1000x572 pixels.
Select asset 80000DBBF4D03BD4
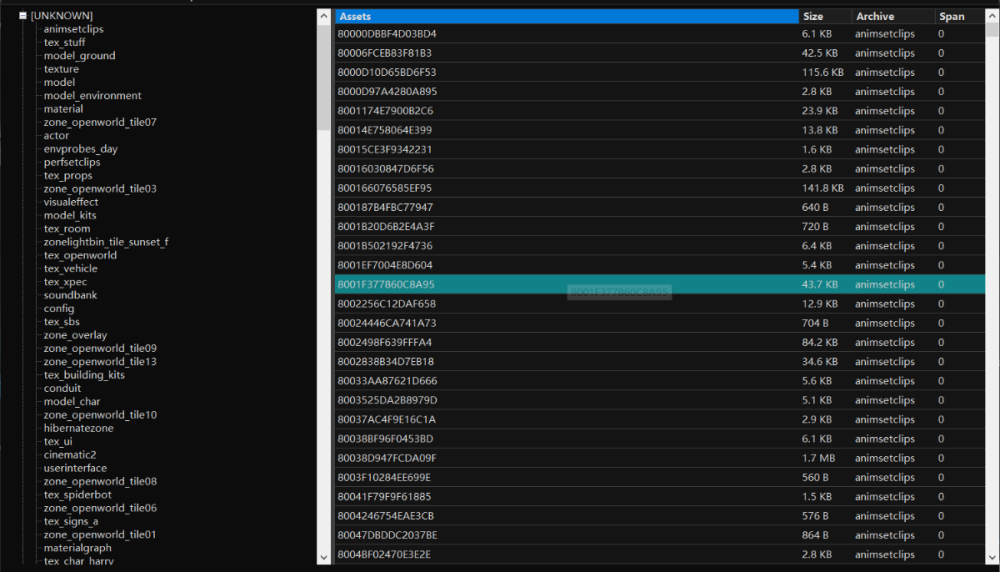(x=660, y=34)
